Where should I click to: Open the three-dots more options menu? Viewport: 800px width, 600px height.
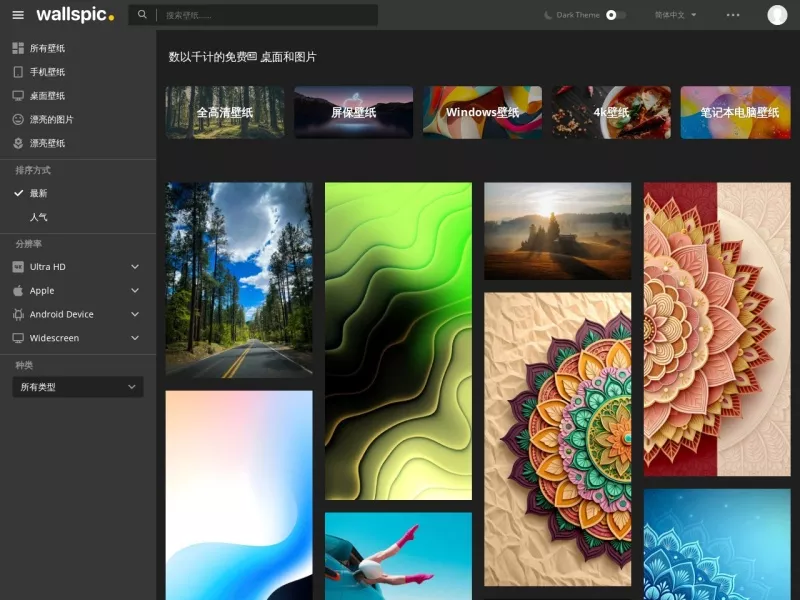[x=733, y=15]
